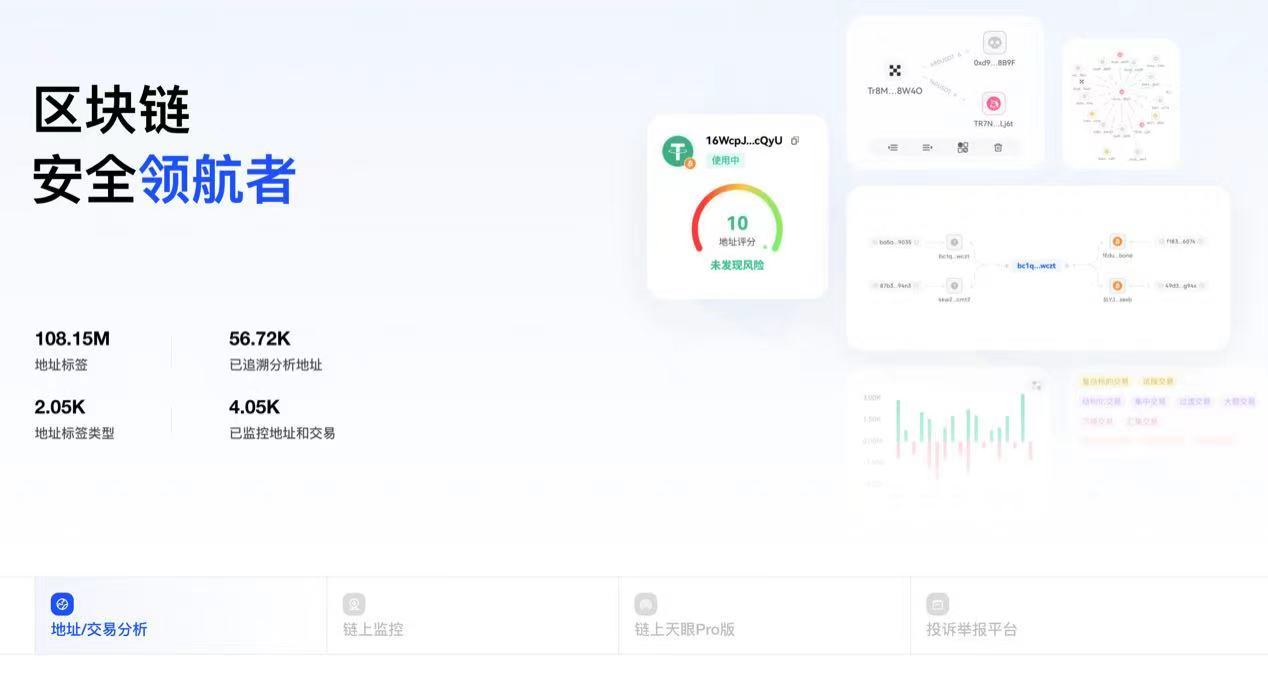Viewport: 1268px width, 674px height.
Task: Click the 未发现风险 risk result text
Action: 737,265
